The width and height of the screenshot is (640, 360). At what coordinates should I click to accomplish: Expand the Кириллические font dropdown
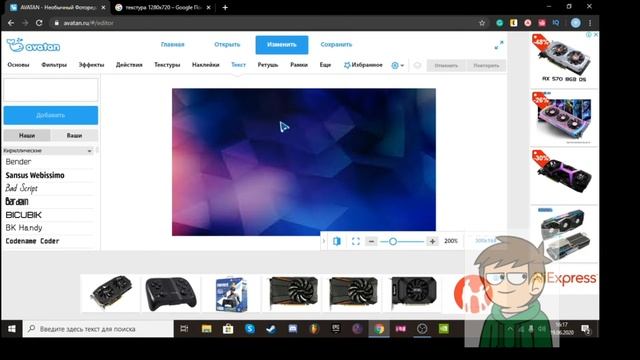point(48,151)
